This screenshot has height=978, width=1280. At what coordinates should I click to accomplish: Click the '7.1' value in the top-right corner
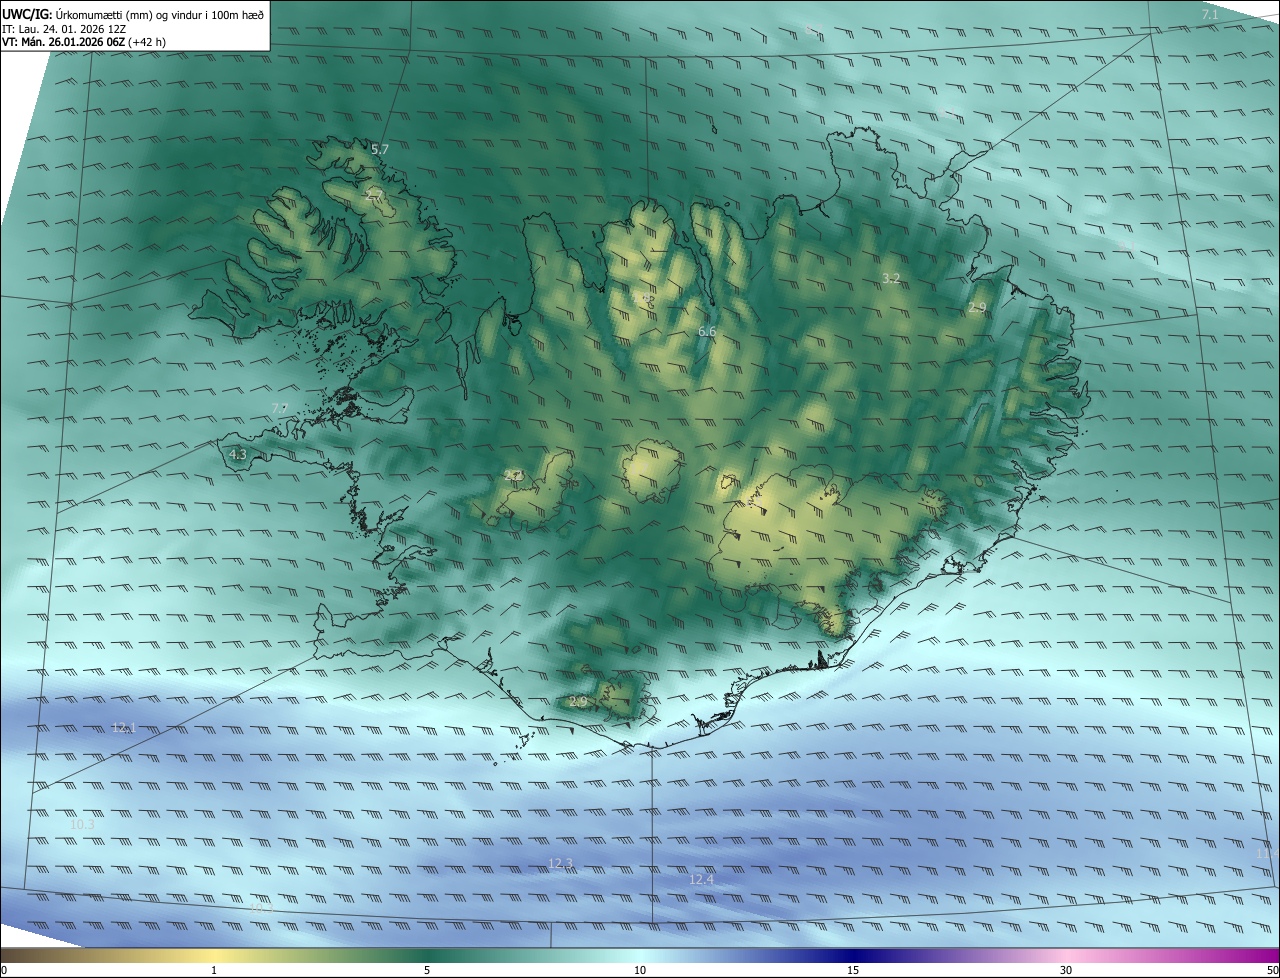tap(1209, 14)
